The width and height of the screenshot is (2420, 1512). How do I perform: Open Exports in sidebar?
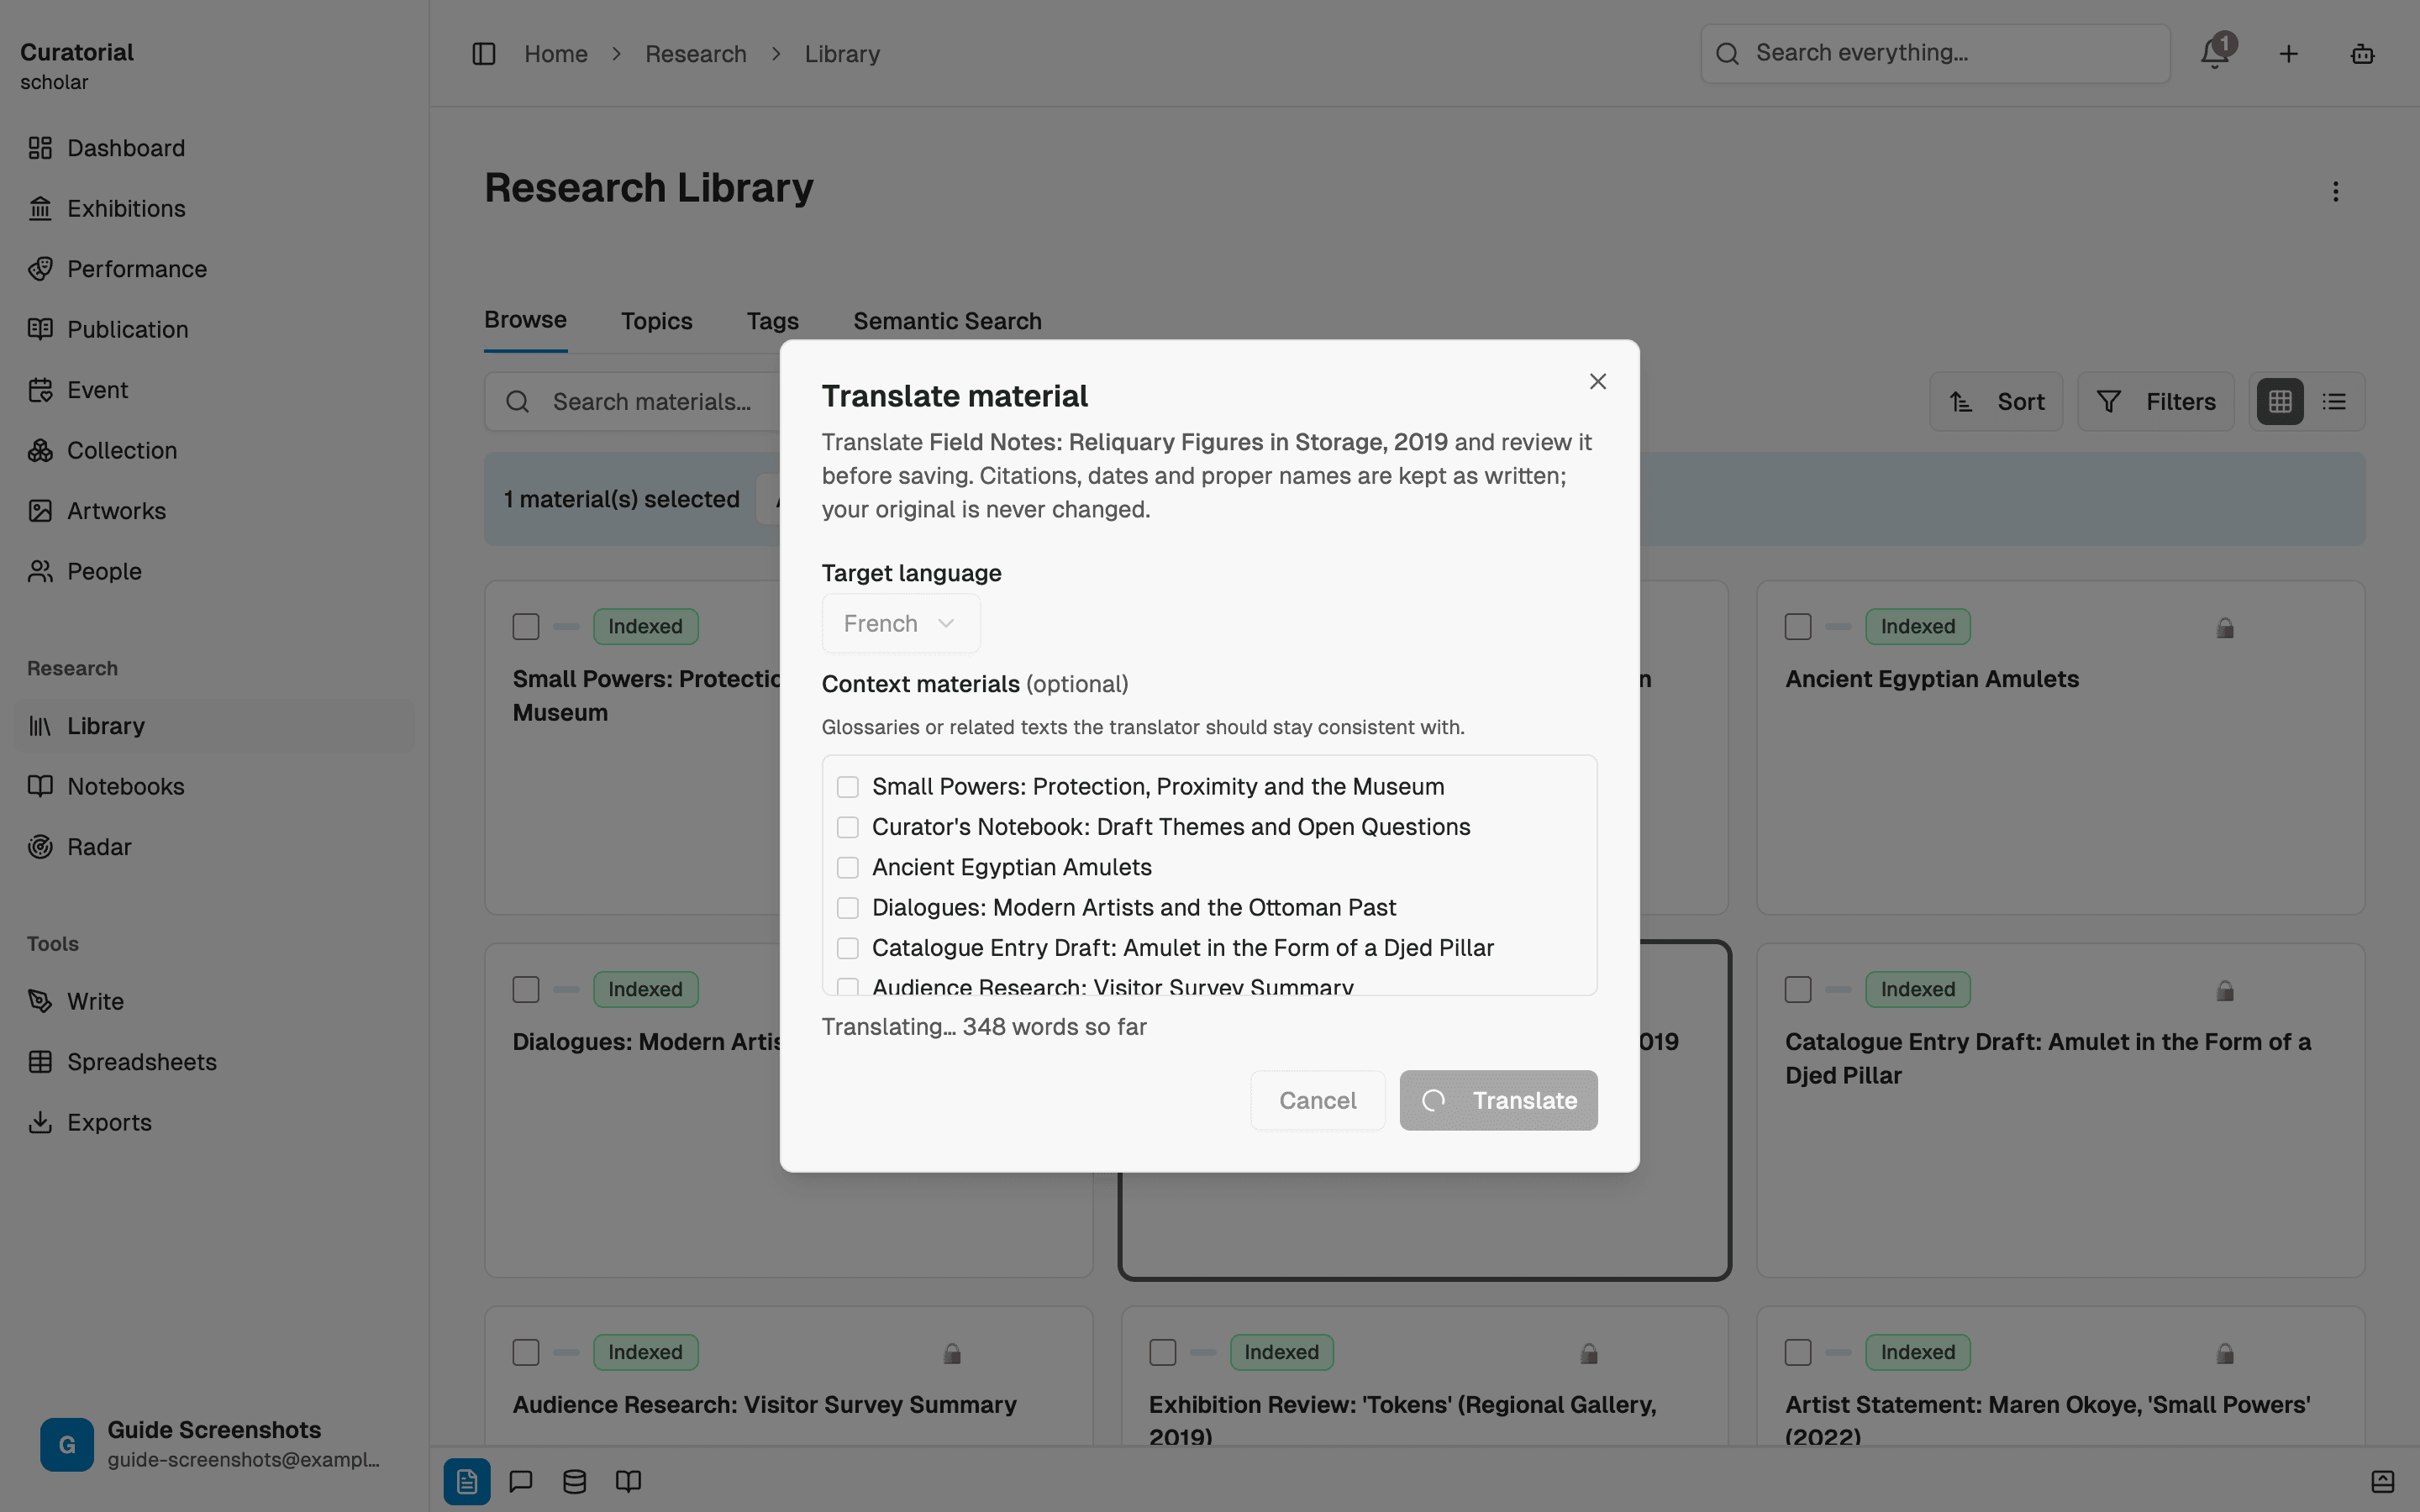pyautogui.click(x=213, y=1122)
